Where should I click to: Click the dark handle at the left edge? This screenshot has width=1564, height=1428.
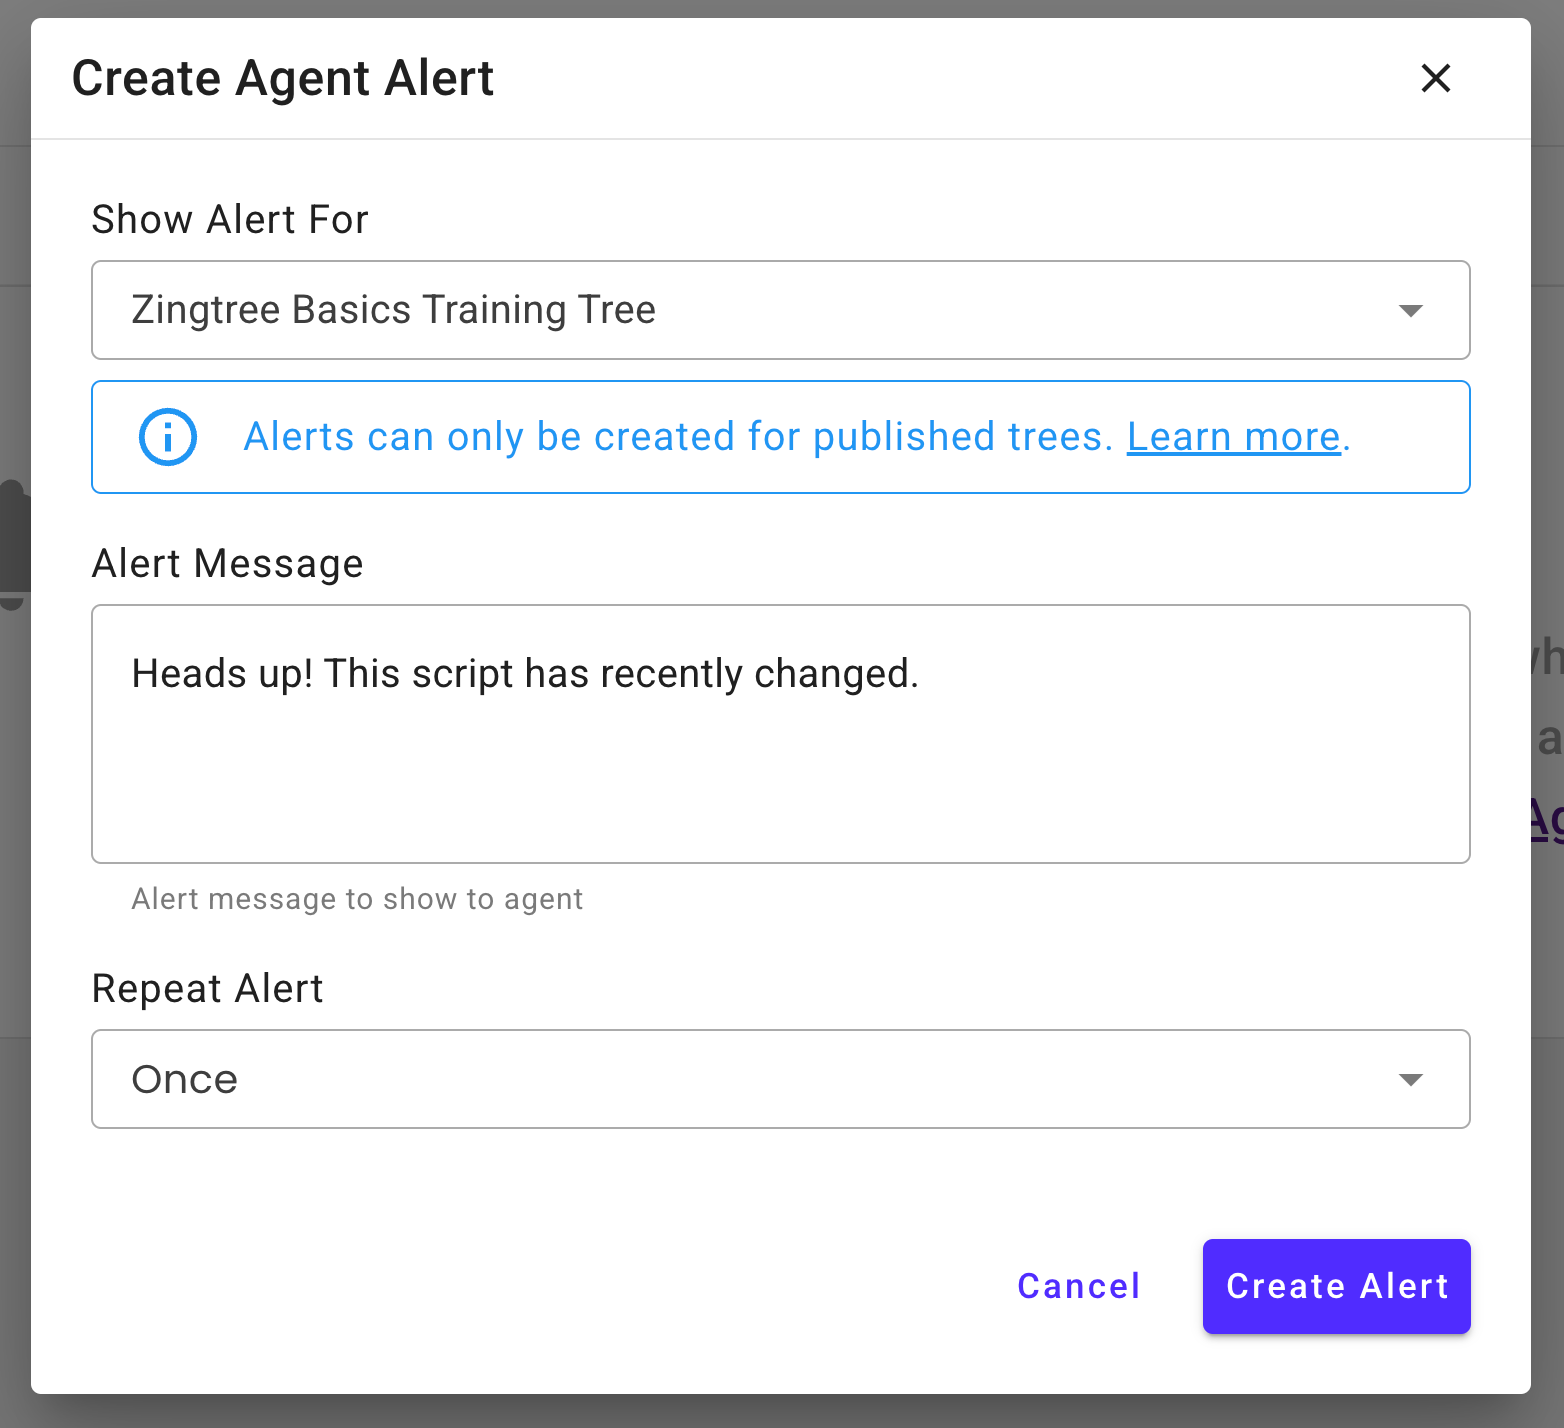click(12, 545)
